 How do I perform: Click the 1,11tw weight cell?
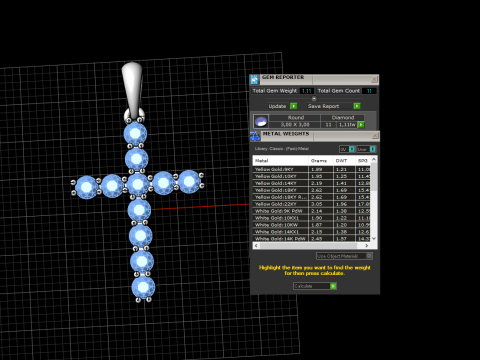347,125
